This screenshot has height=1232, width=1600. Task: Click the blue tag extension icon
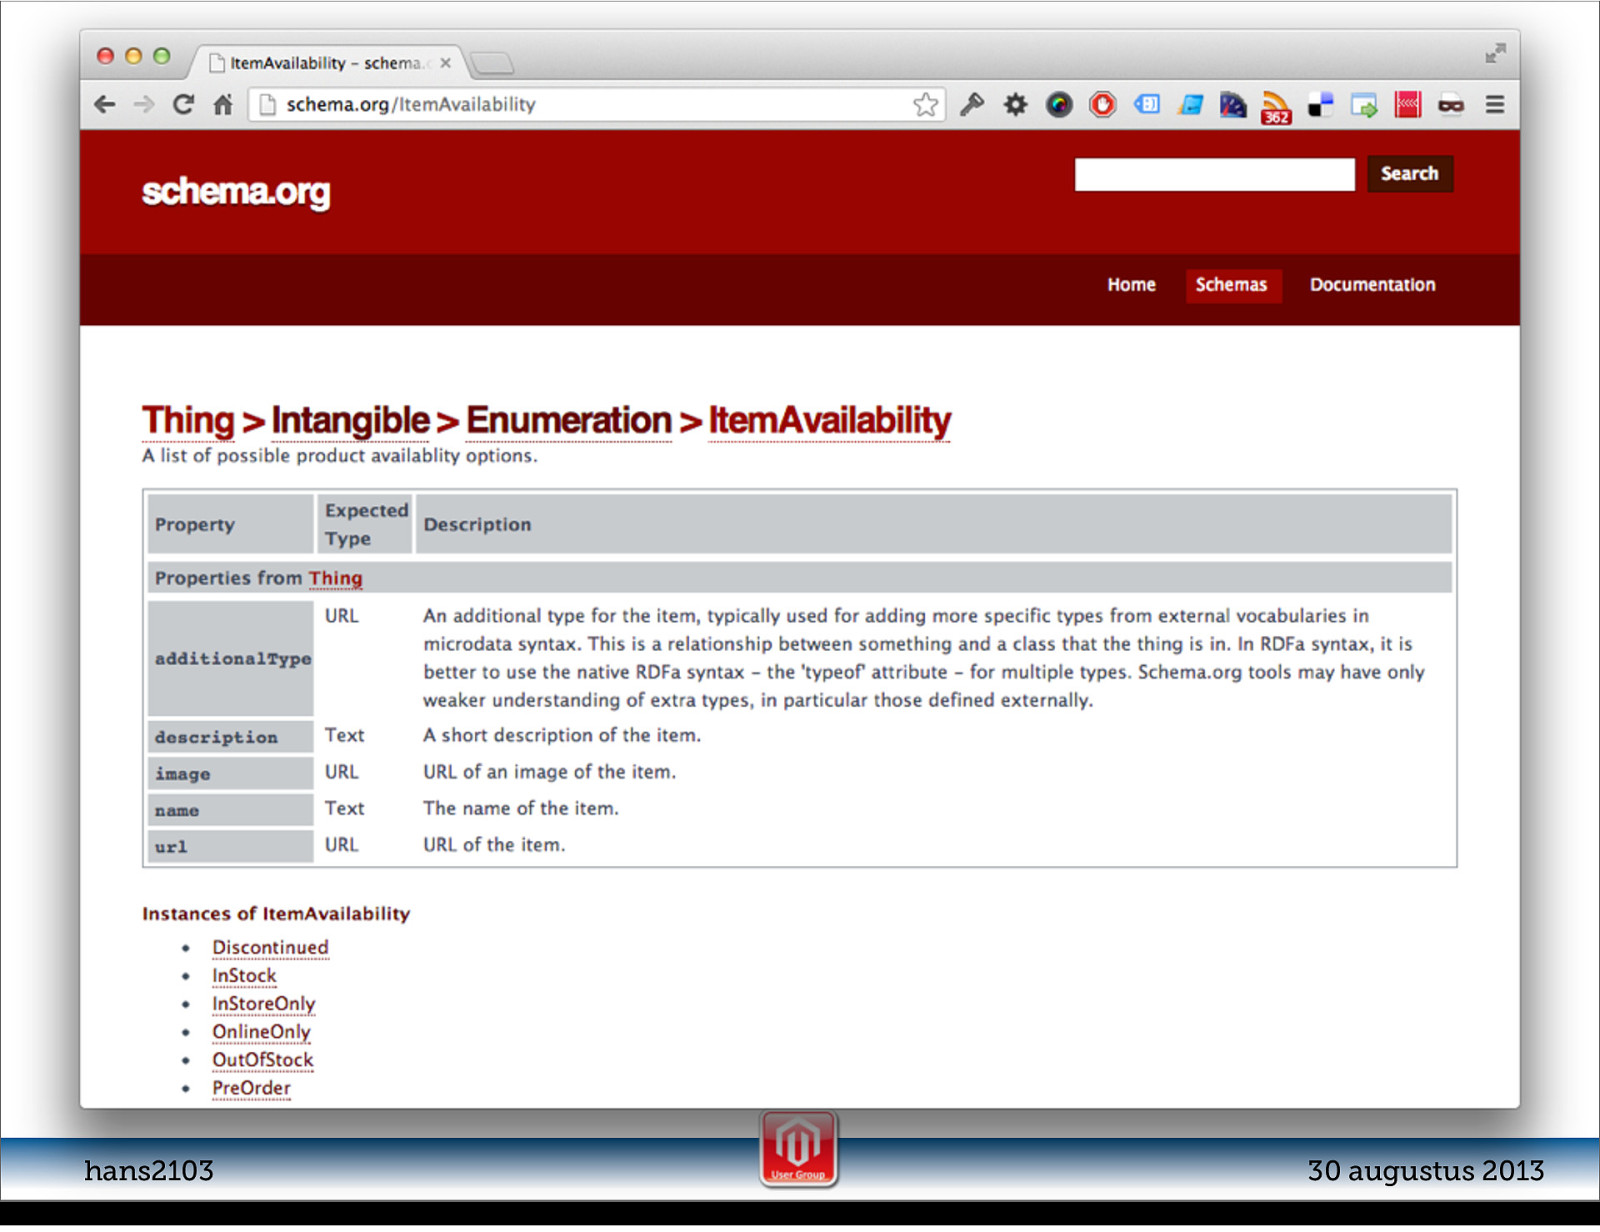click(1147, 104)
